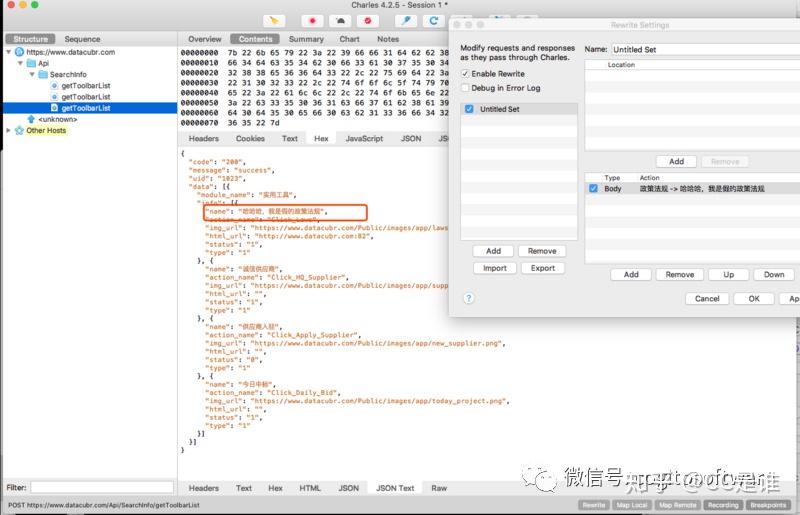The image size is (800, 515).
Task: Open the response Hex tab at bottom
Action: tap(275, 488)
